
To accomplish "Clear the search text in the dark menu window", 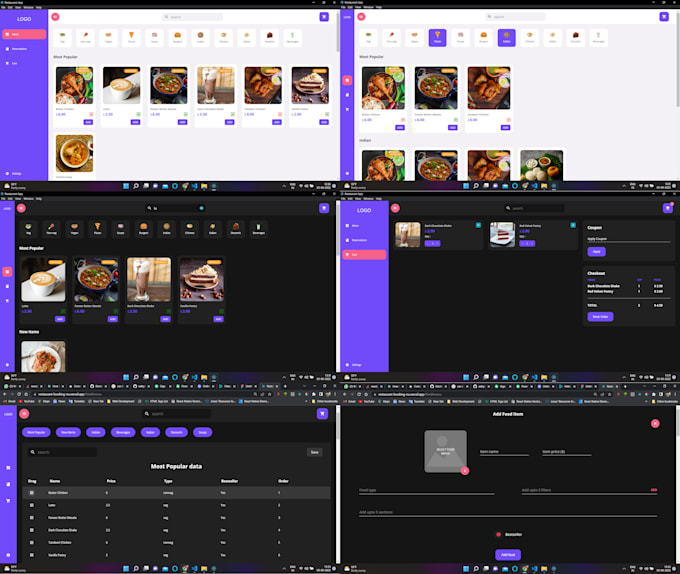I will pyautogui.click(x=201, y=208).
